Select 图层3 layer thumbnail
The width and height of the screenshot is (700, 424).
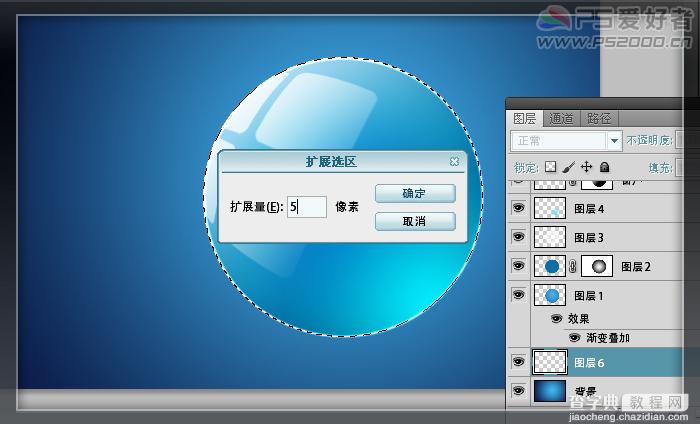[550, 237]
